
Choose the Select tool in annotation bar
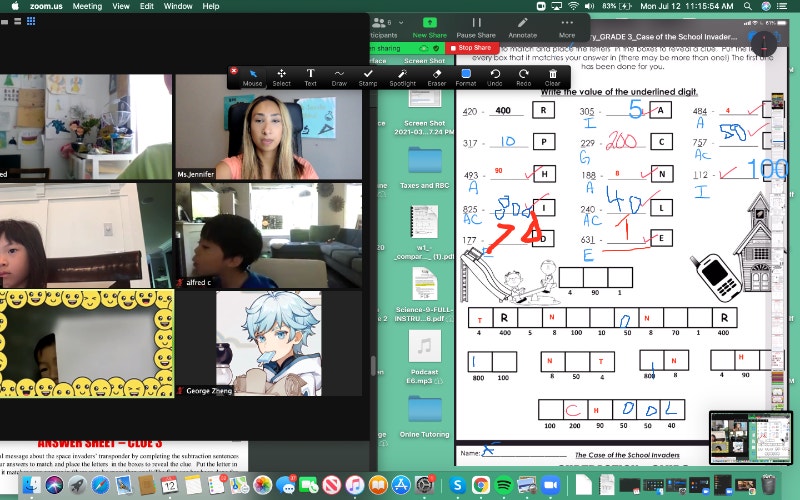pos(281,77)
